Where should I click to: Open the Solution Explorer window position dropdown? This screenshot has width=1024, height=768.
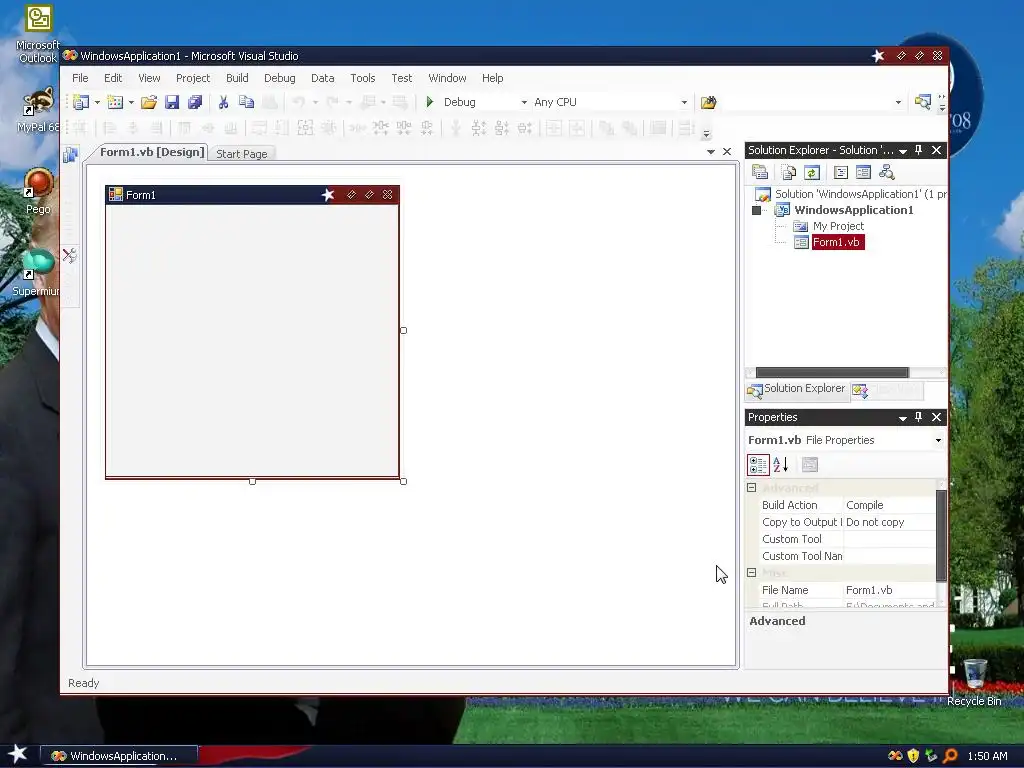(903, 151)
